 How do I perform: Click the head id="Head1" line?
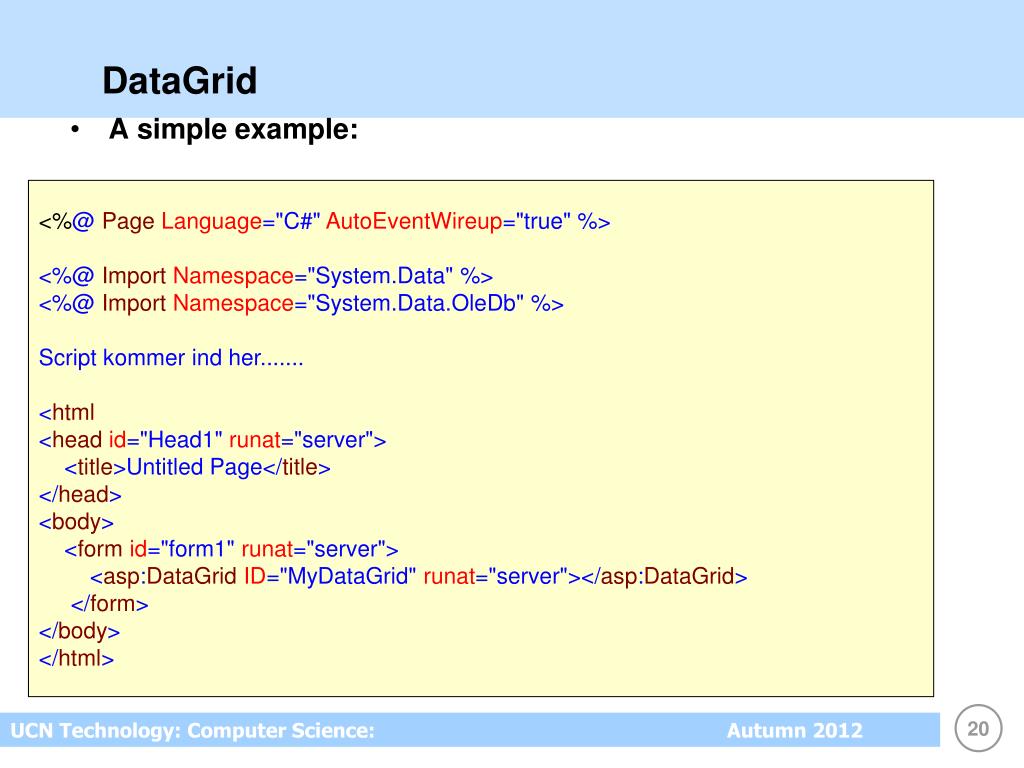click(x=212, y=440)
